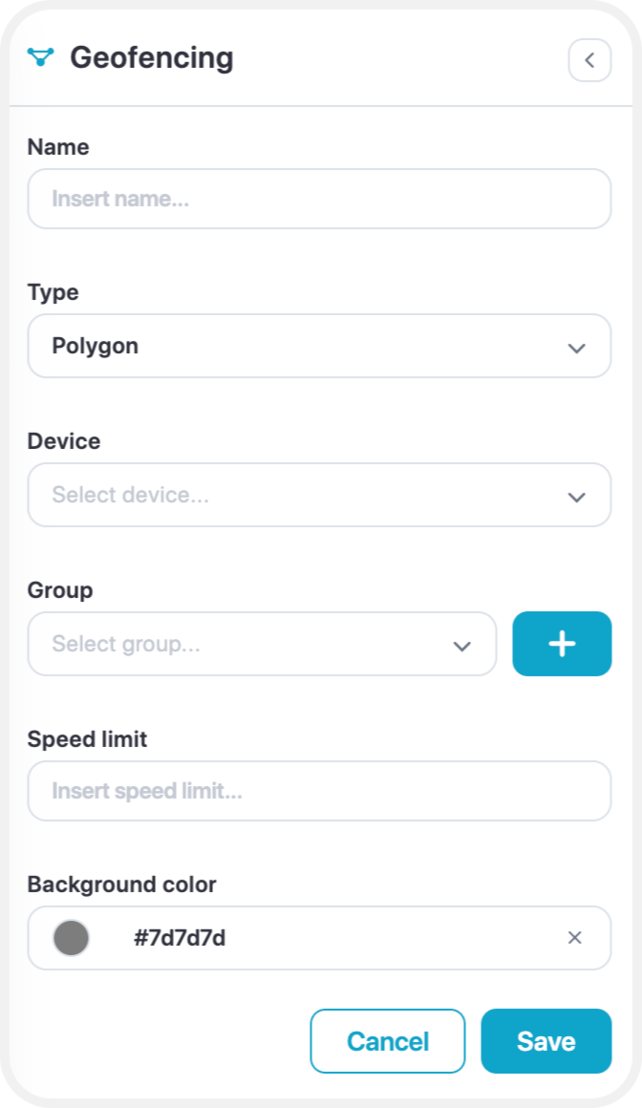Click the Background color label
Screen dimensions: 642x1108
[x=121, y=884]
